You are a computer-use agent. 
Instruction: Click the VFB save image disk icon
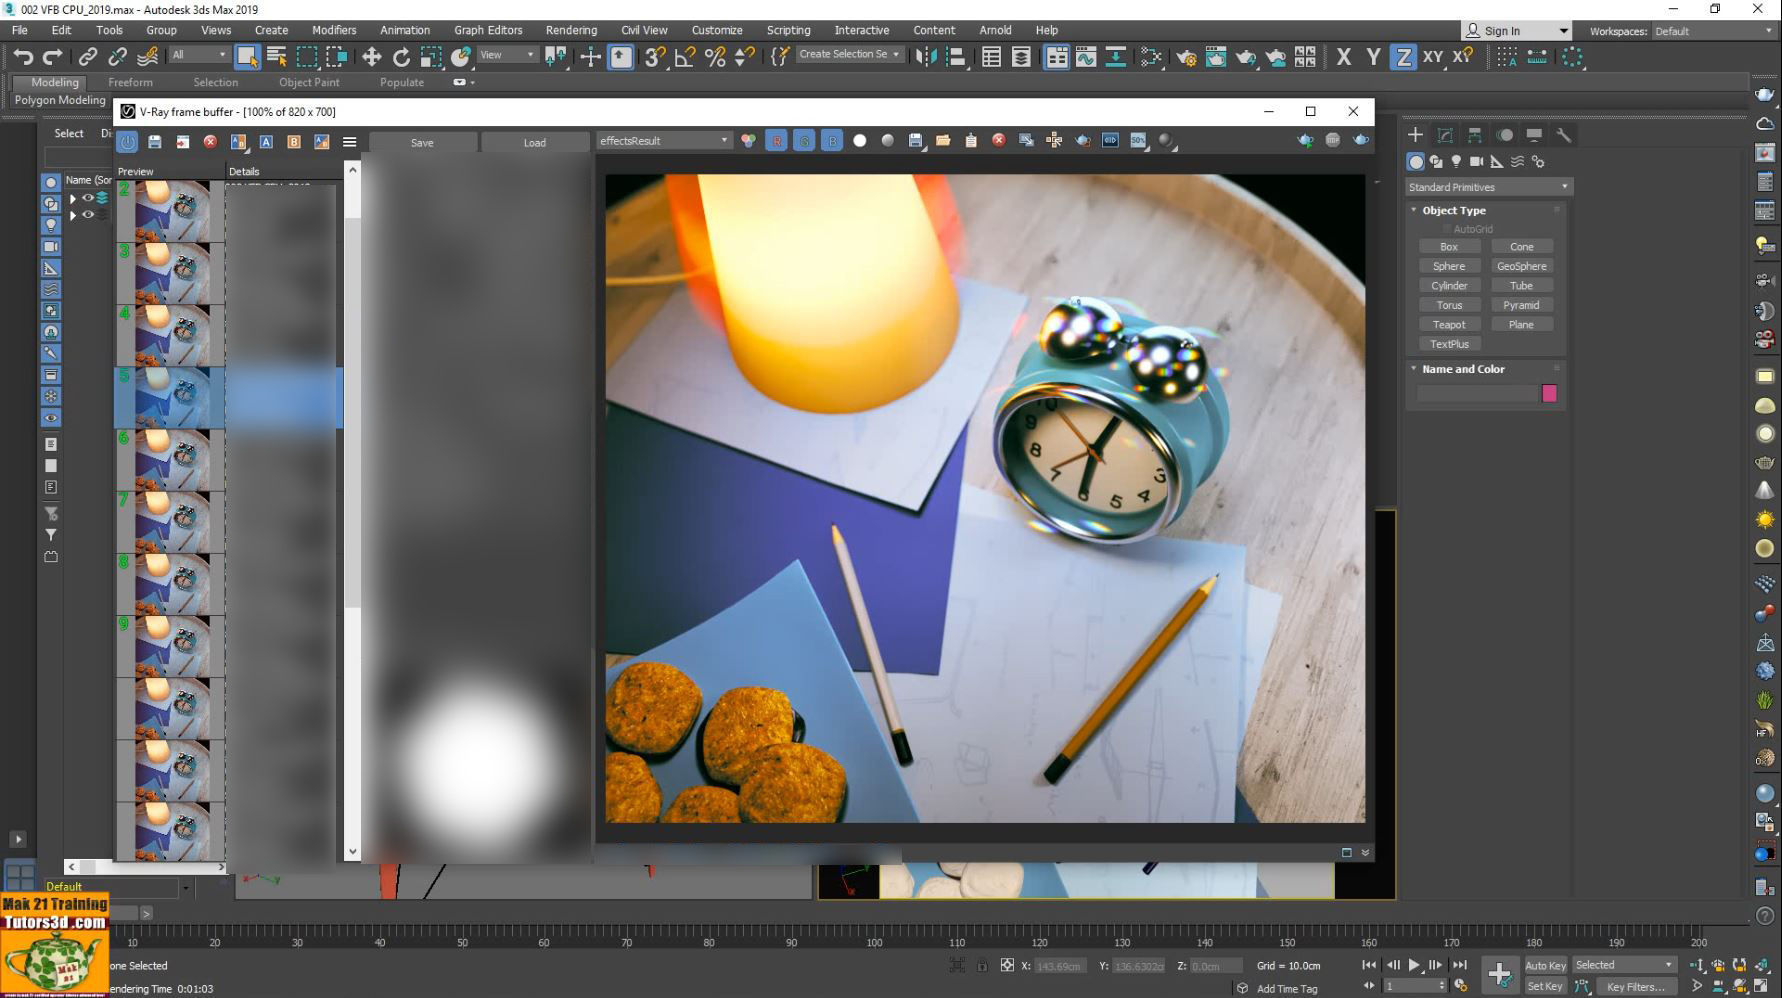coord(915,141)
